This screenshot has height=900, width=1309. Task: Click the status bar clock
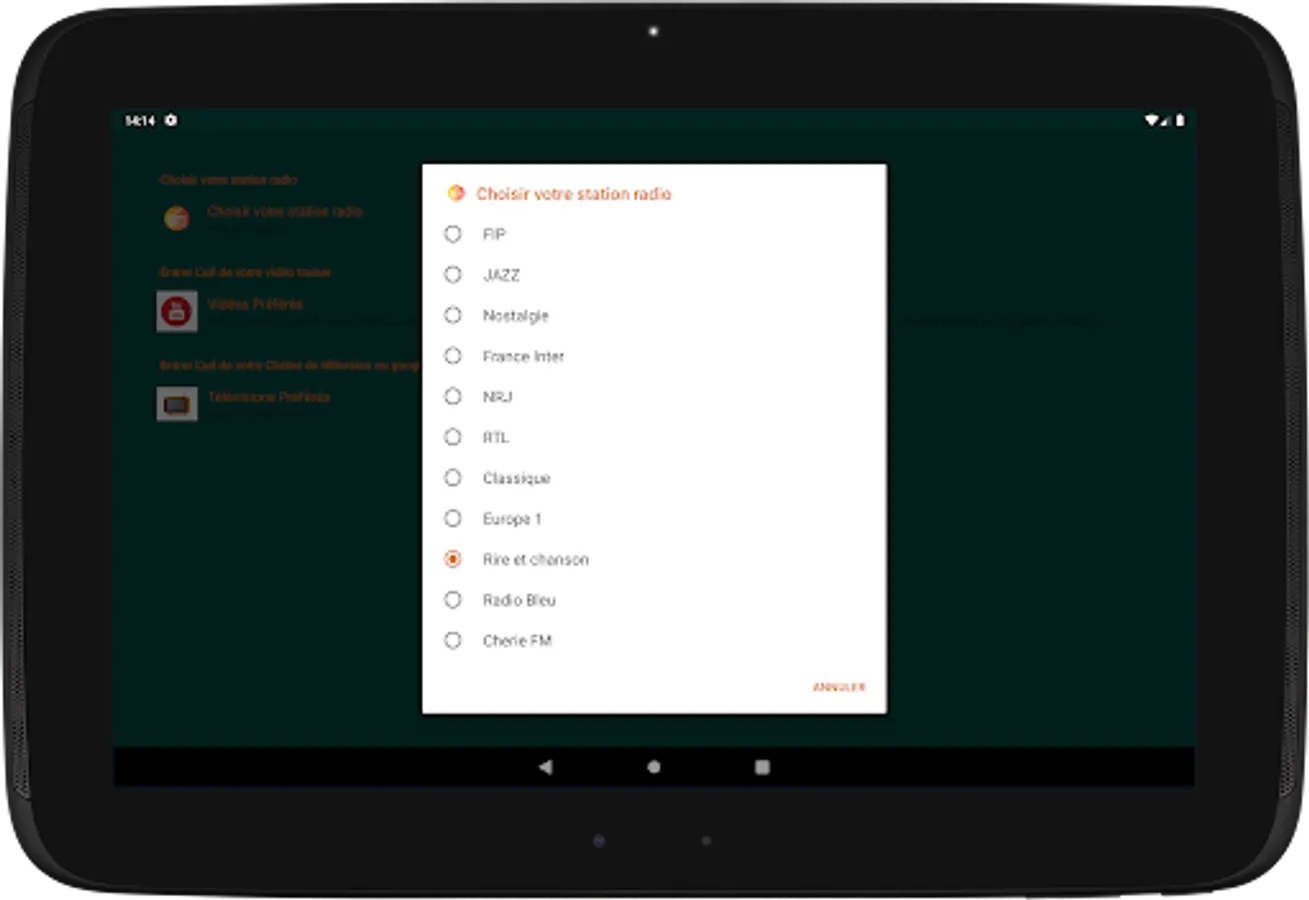coord(140,120)
